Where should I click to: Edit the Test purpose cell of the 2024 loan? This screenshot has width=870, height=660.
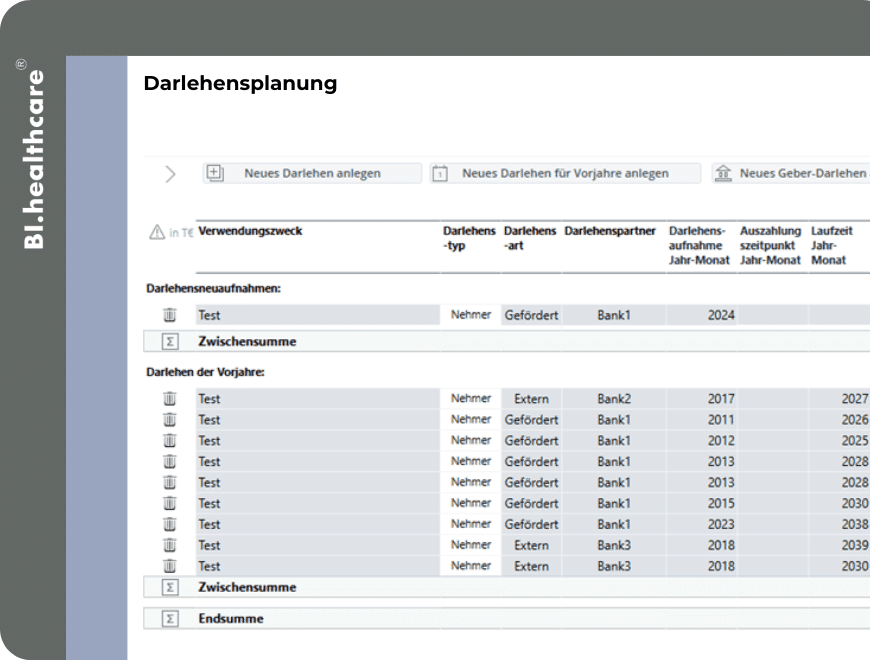coord(318,315)
